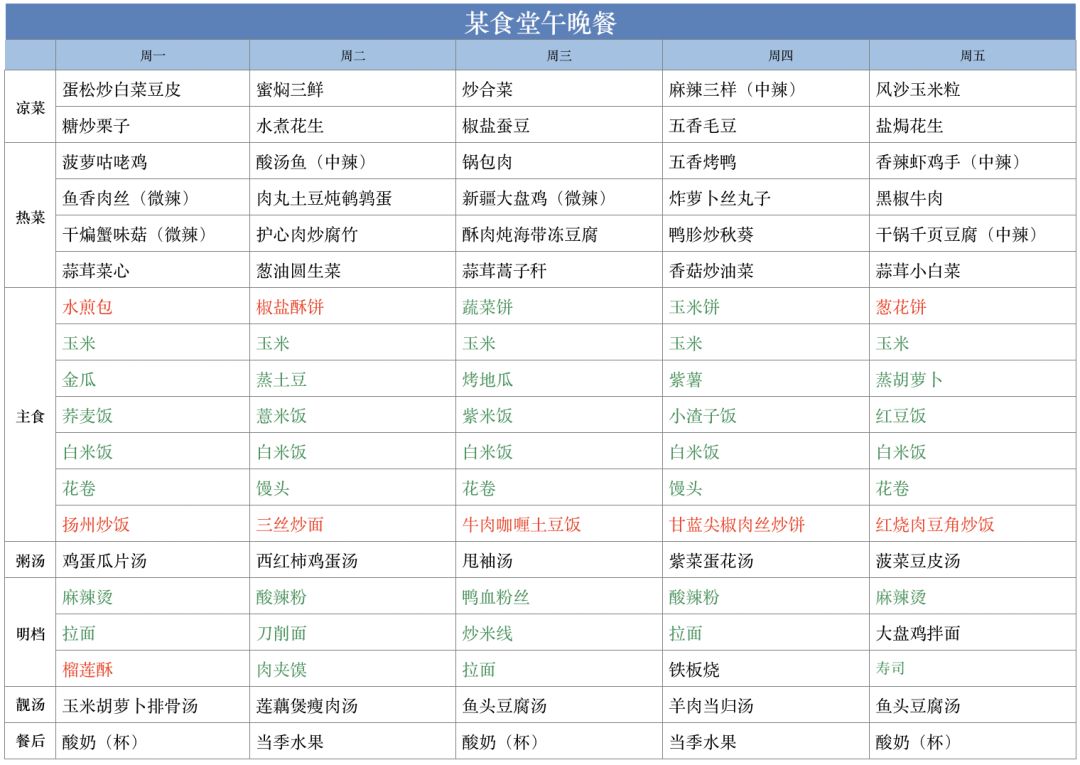Click the 某食堂午晚餐 title bar
This screenshot has height=765, width=1080.
[x=540, y=21]
